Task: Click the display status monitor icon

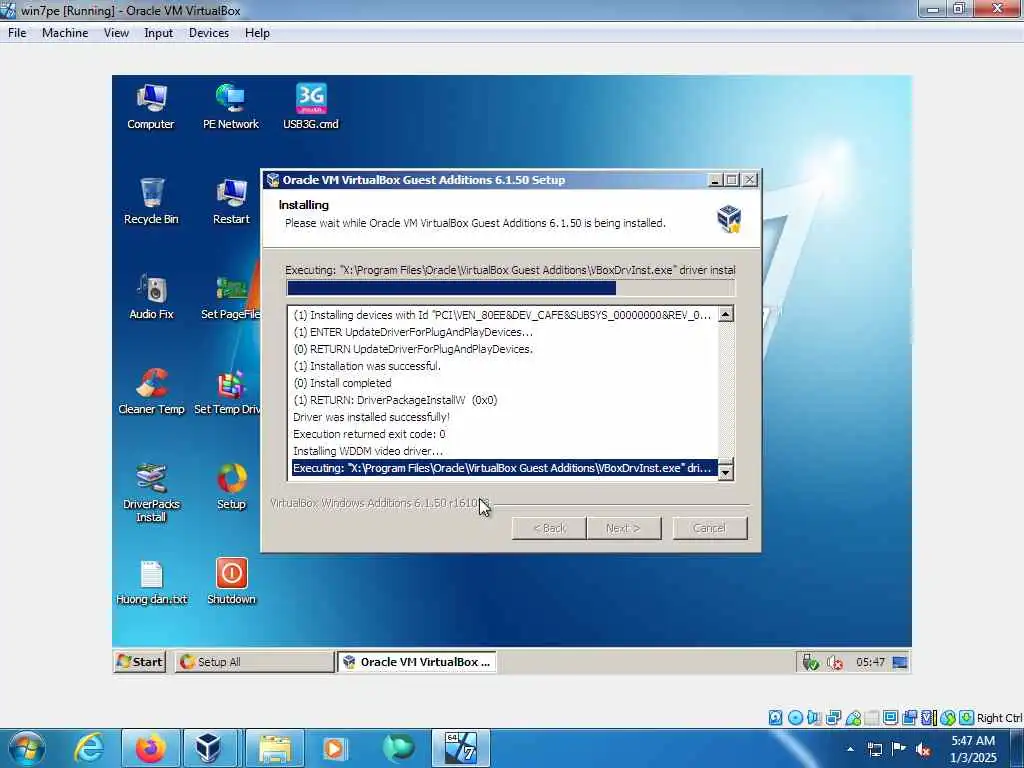Action: tap(890, 718)
